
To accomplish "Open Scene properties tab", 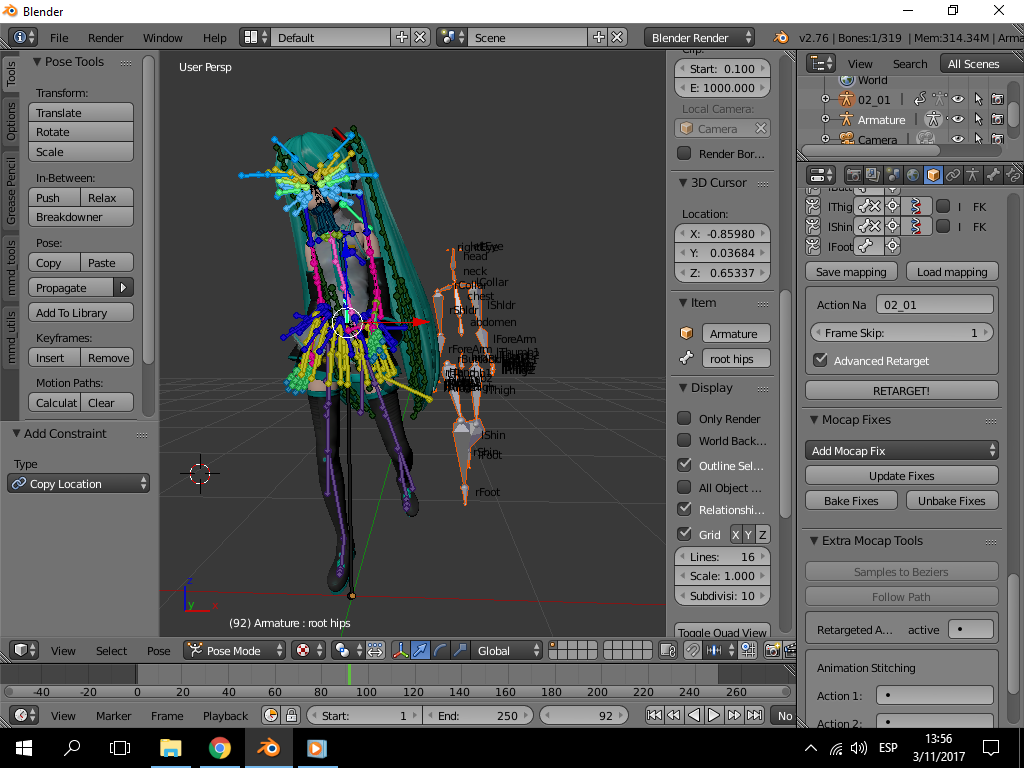I will pos(893,175).
